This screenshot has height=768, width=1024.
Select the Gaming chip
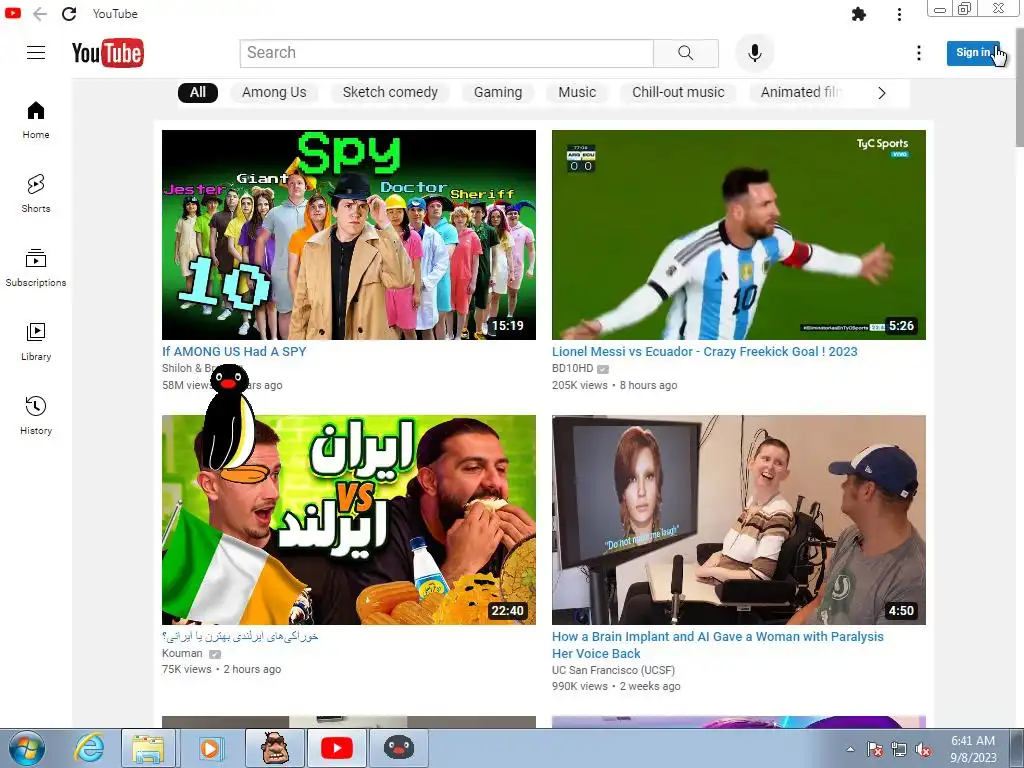click(498, 92)
